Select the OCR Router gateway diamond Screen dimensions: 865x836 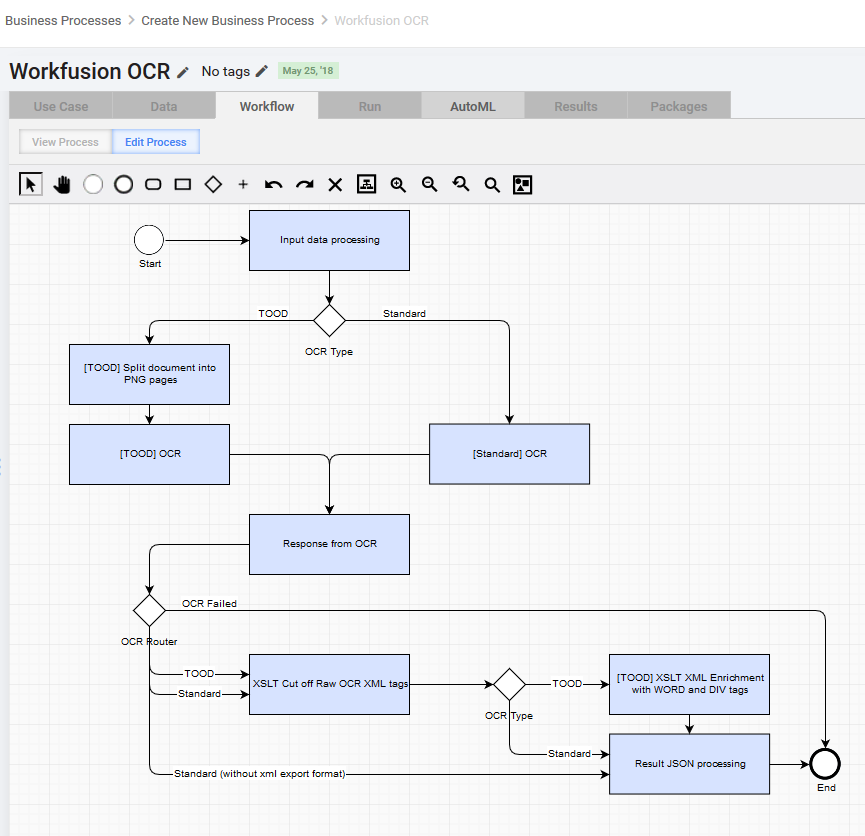pos(149,610)
